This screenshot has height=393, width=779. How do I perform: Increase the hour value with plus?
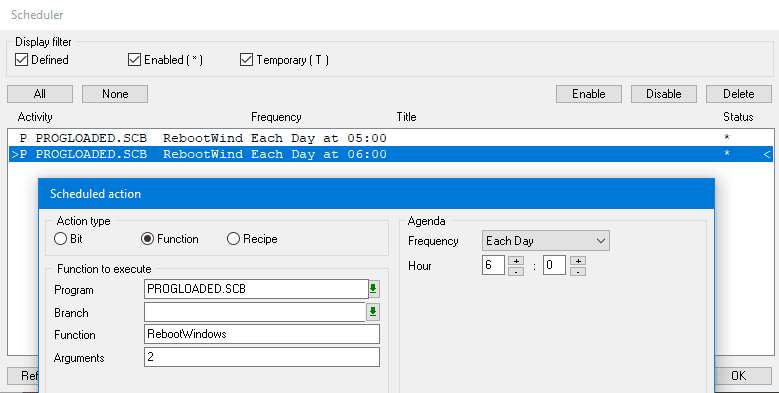(x=516, y=261)
